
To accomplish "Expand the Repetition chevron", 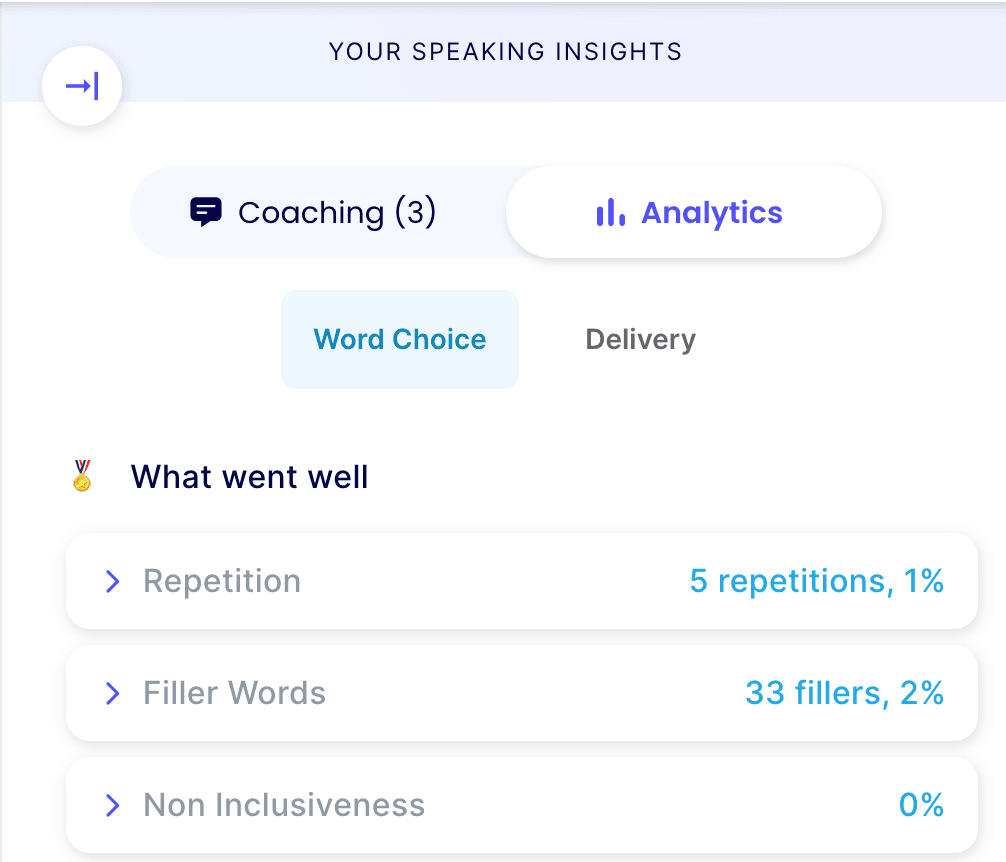I will coord(112,581).
